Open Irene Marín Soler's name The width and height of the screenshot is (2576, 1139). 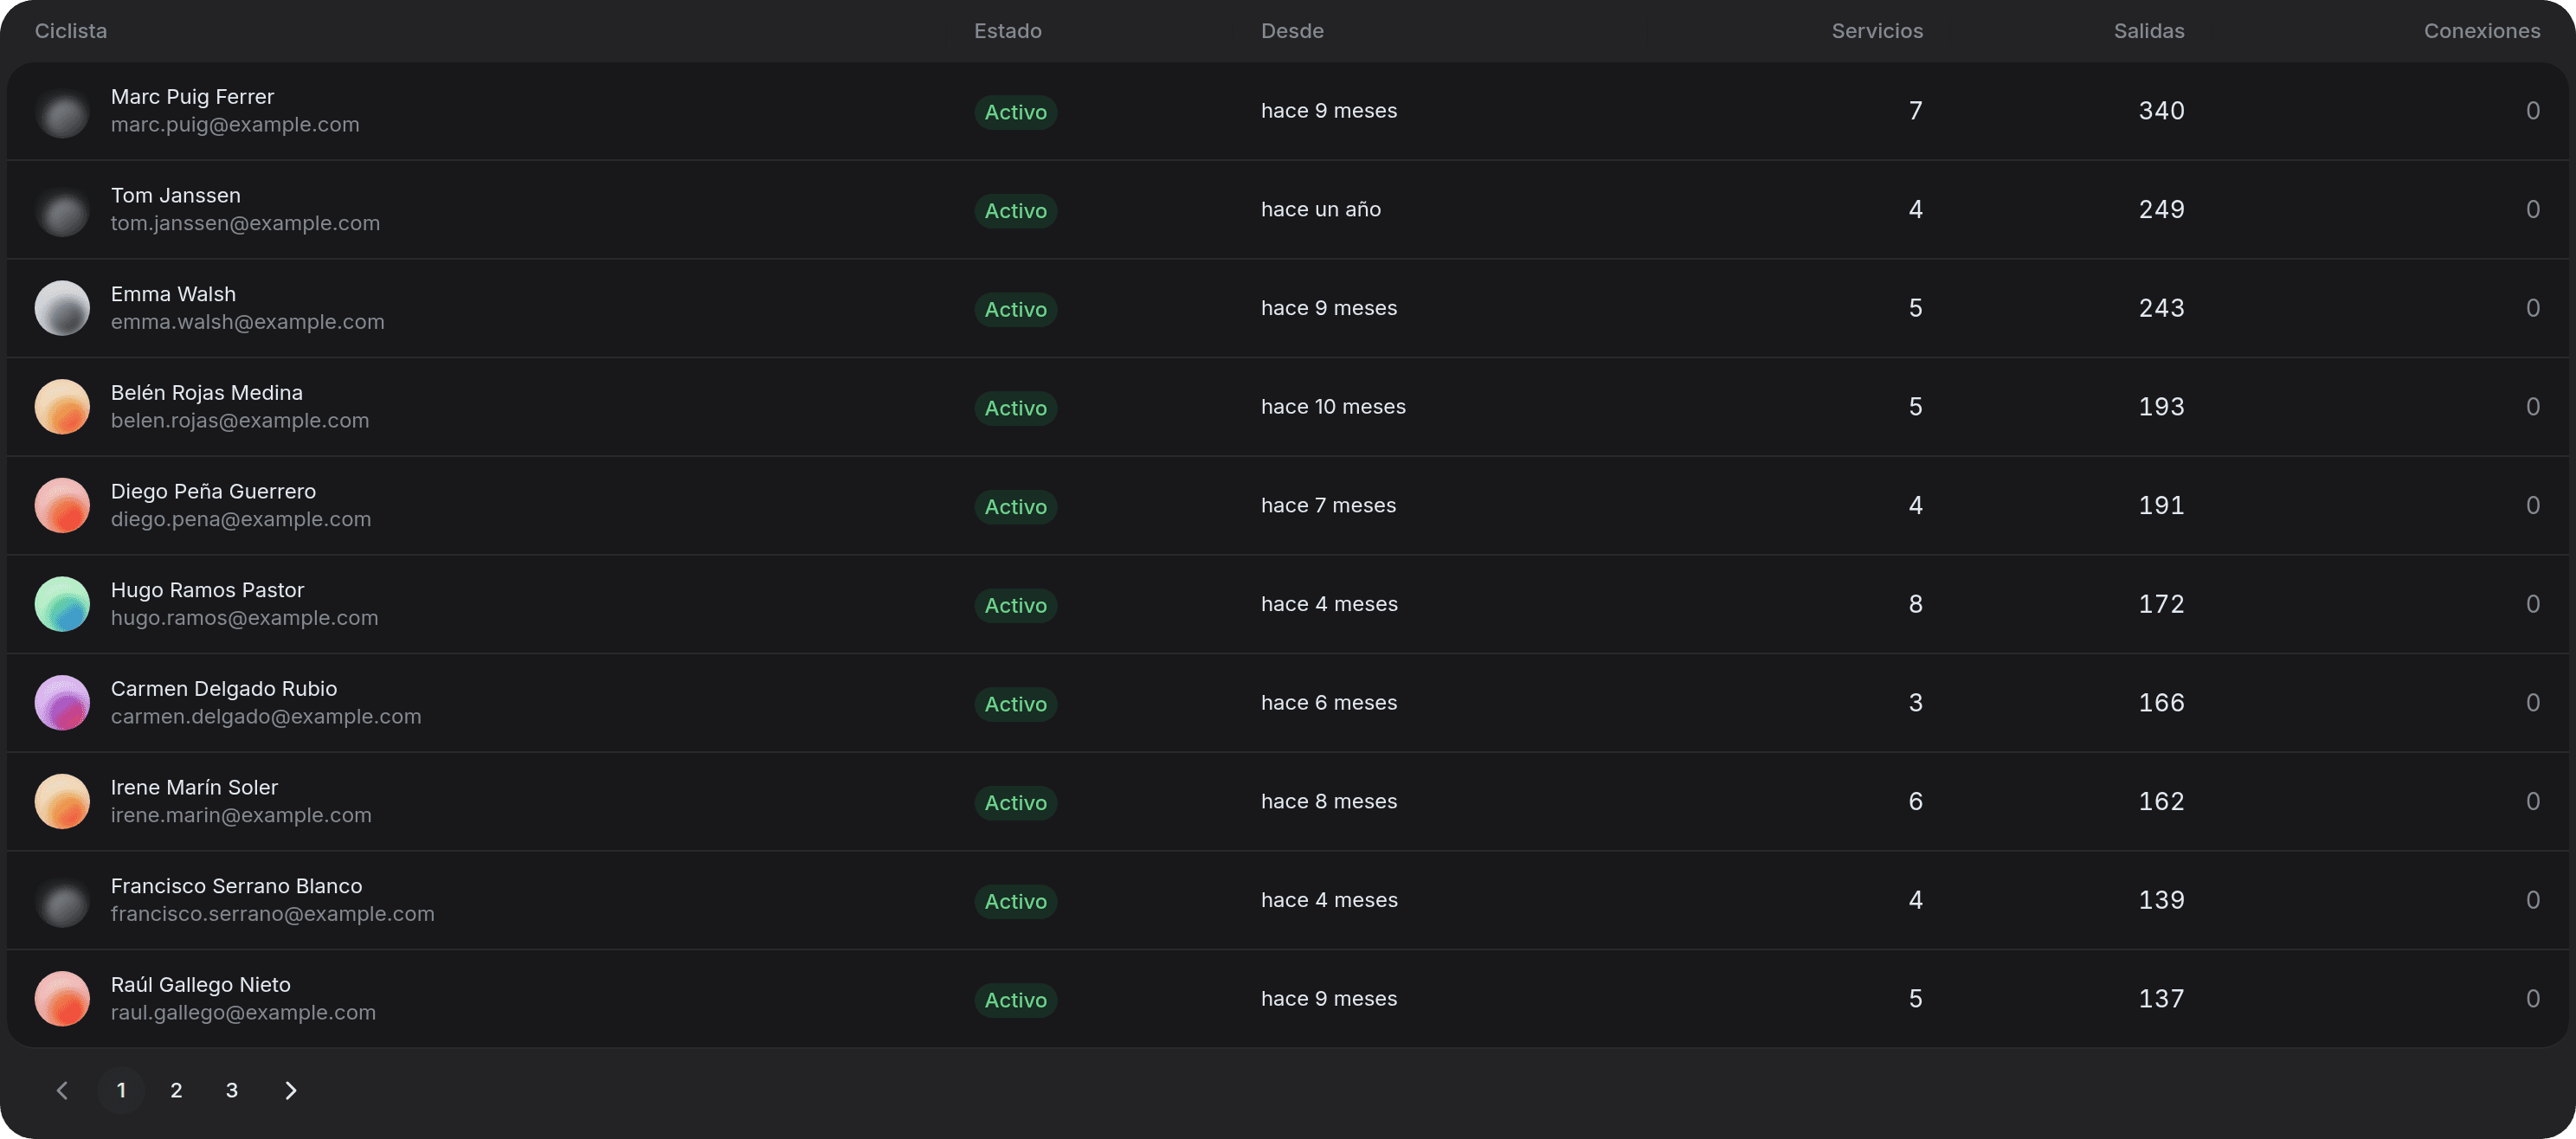click(194, 788)
